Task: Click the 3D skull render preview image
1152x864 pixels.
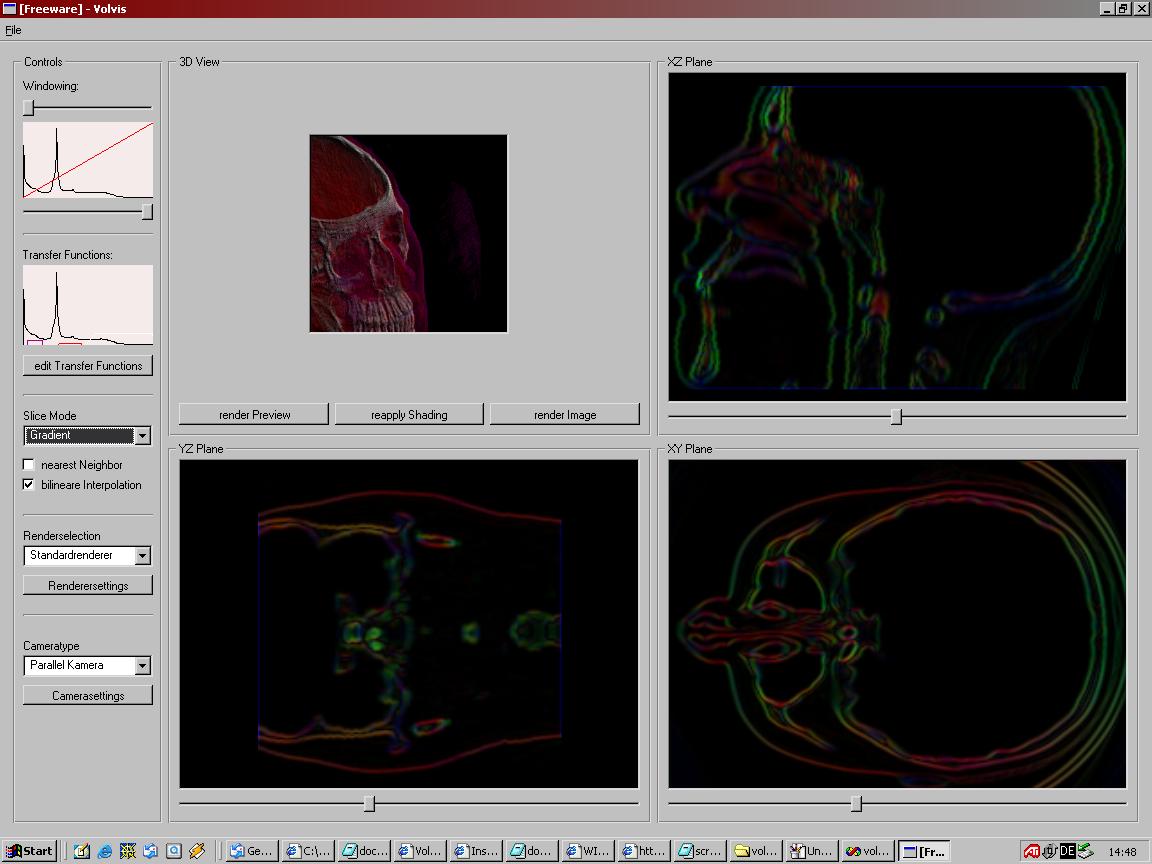Action: pos(408,234)
